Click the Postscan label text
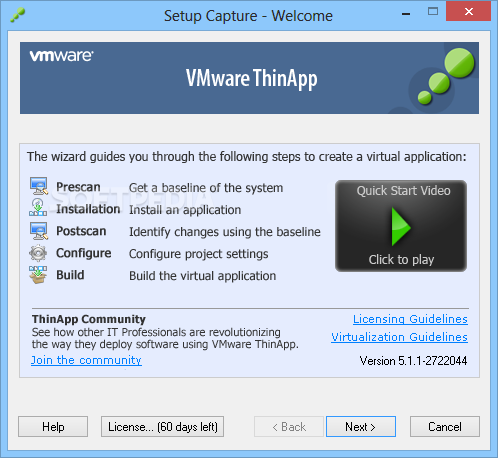This screenshot has width=498, height=458. click(x=81, y=231)
